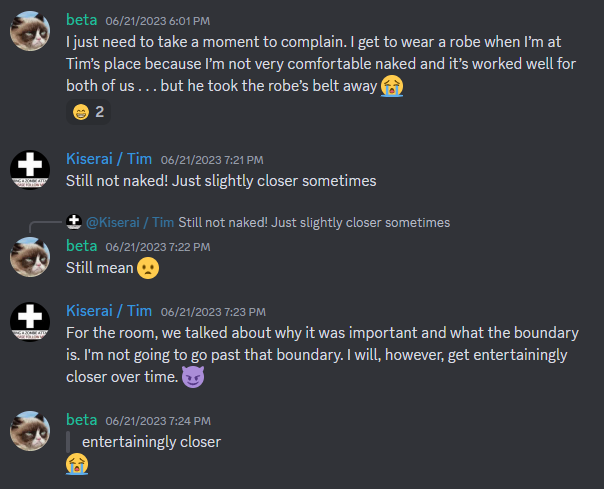The height and width of the screenshot is (489, 604).
Task: Click beta's username on the 7:22 PM message
Action: coord(82,246)
